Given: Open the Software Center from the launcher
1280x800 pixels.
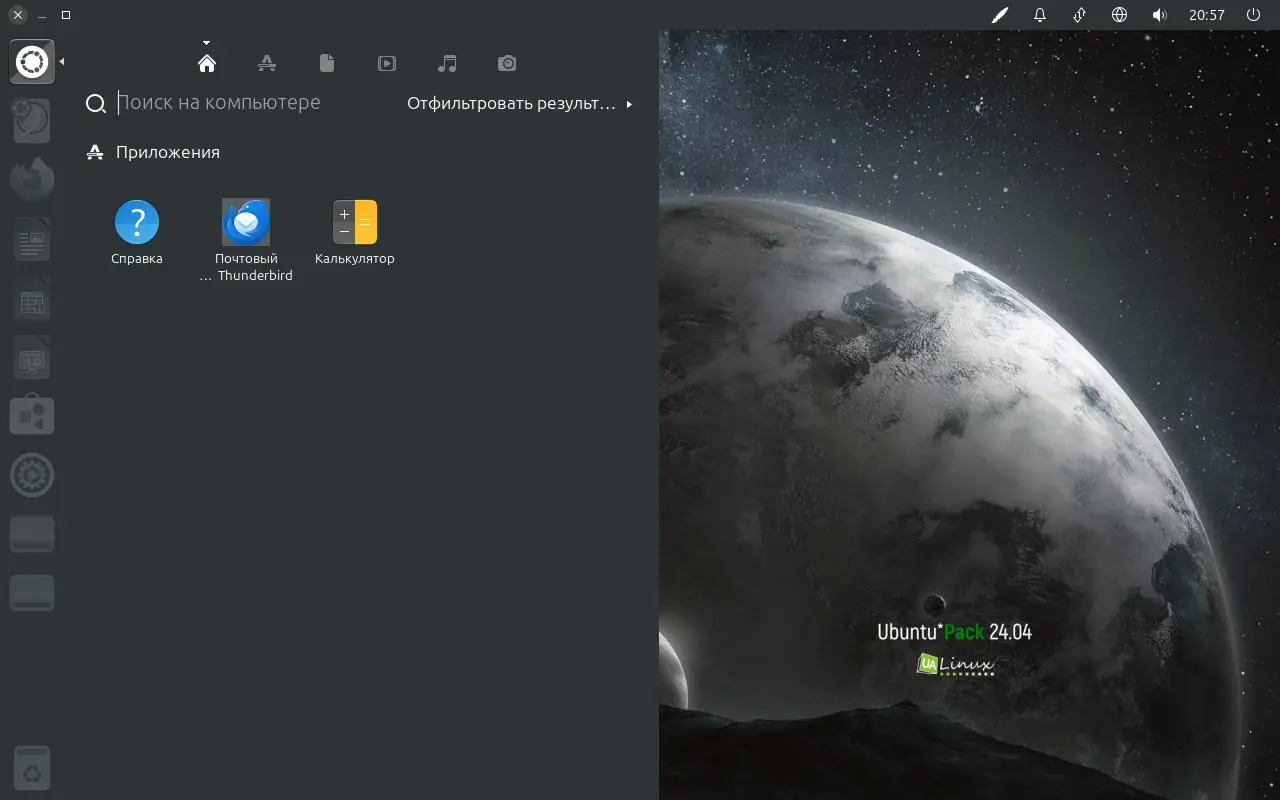Looking at the screenshot, I should [x=32, y=416].
